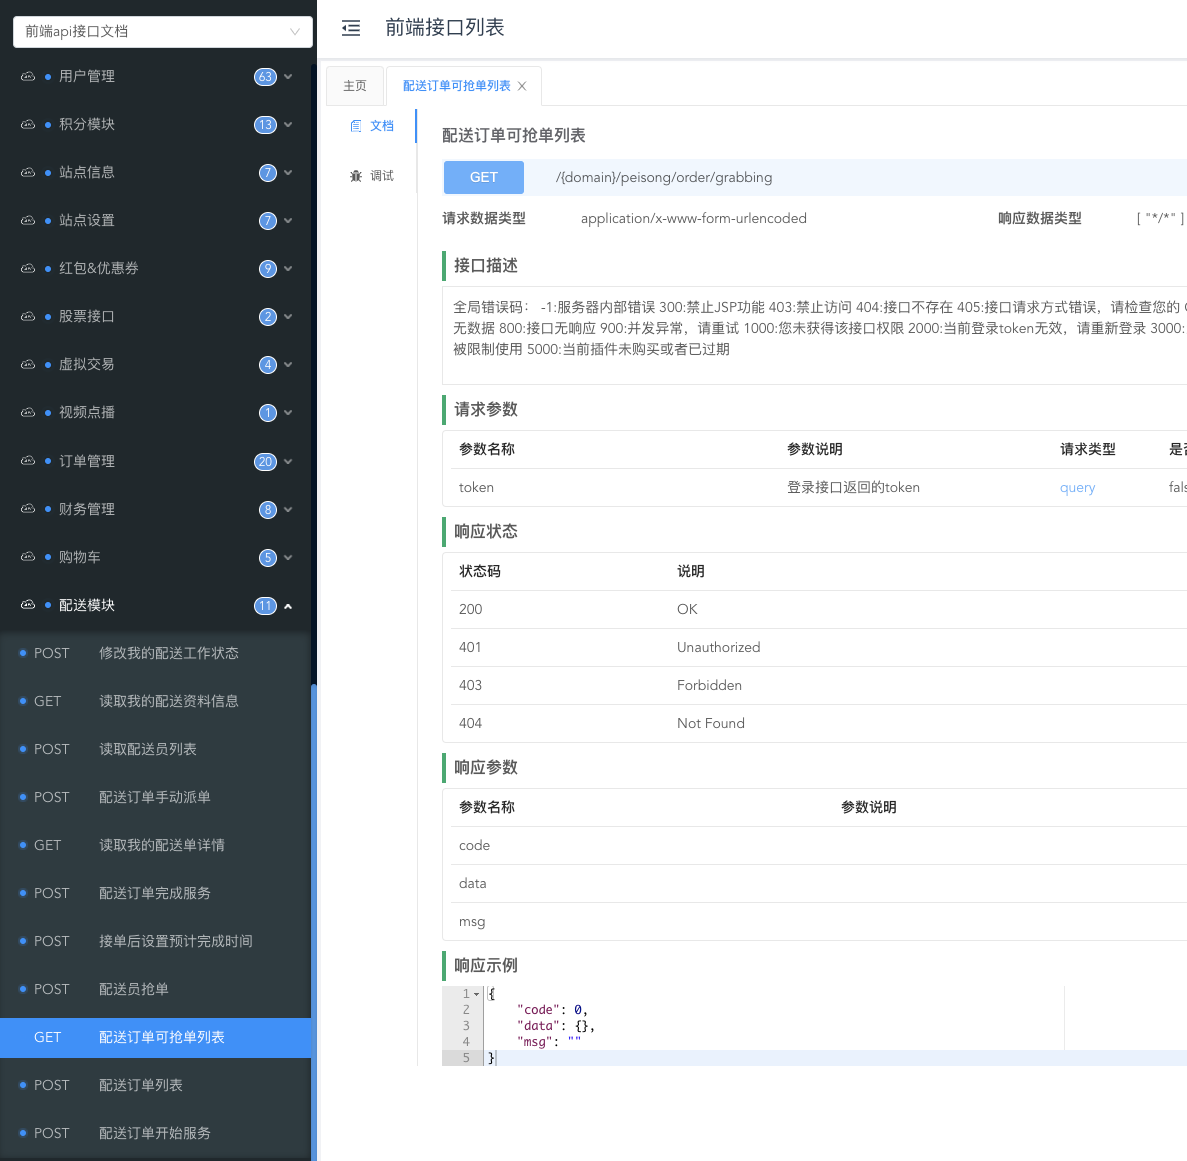Open POST 修改我的配送工作状态 API
The height and width of the screenshot is (1161, 1187).
click(x=155, y=653)
